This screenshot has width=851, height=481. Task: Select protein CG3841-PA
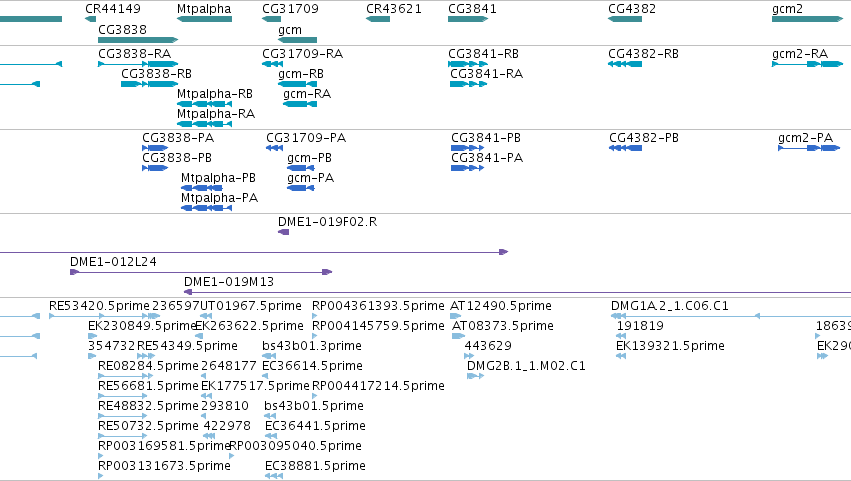click(x=487, y=158)
